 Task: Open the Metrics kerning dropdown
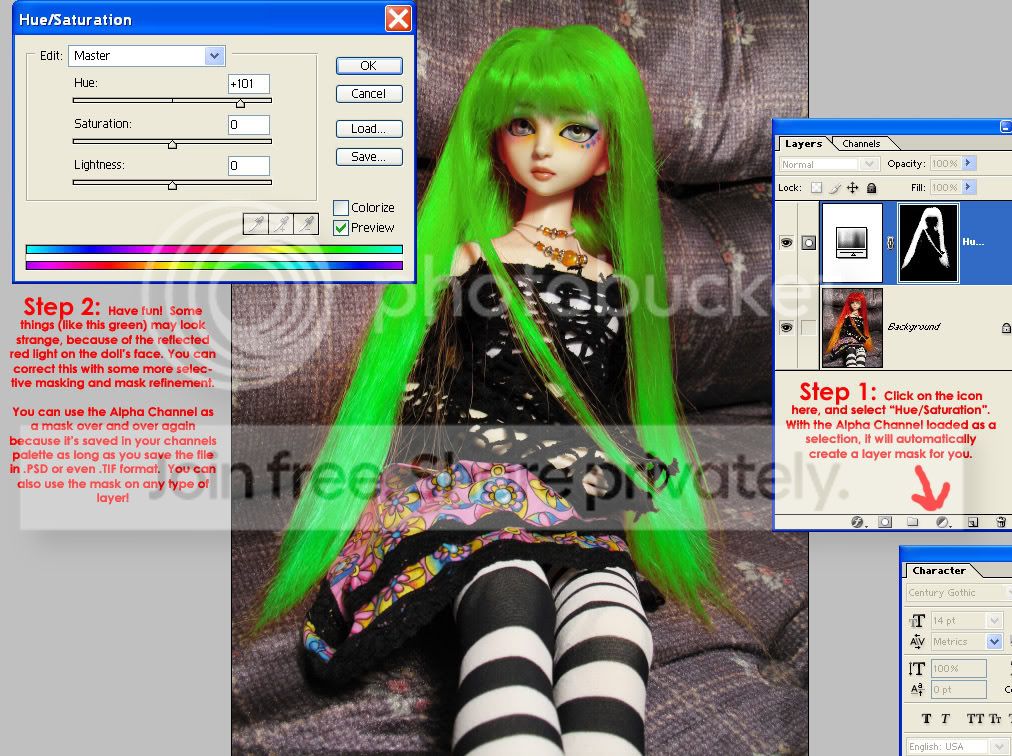click(994, 642)
